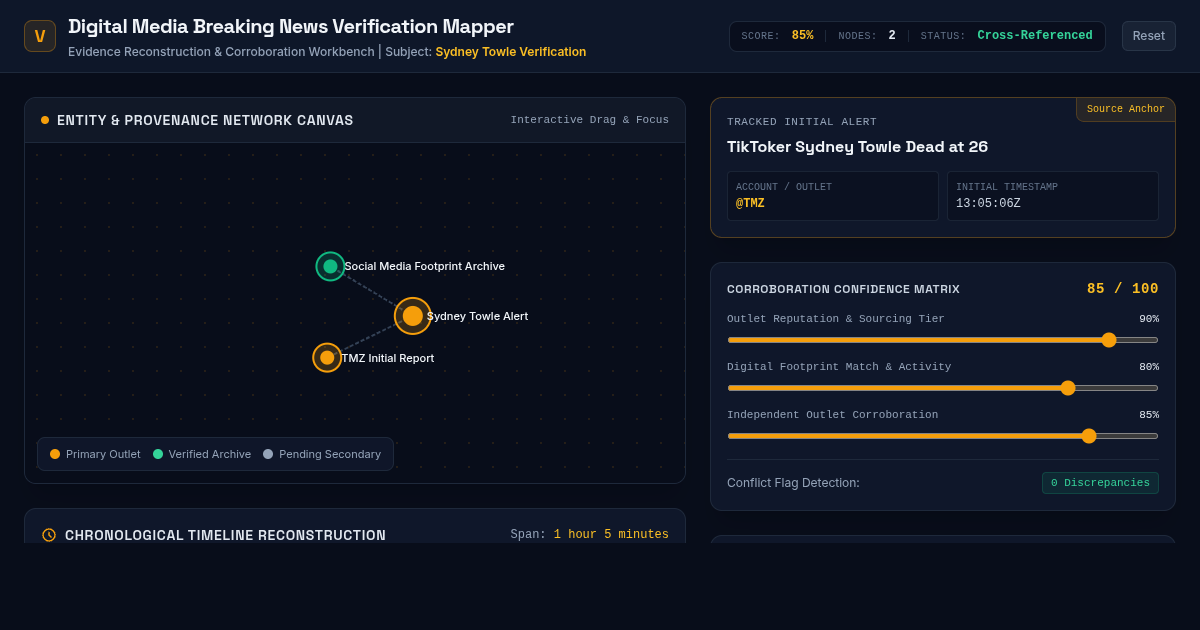
Task: Click the 85 / 100 confidence score
Action: [1123, 289]
